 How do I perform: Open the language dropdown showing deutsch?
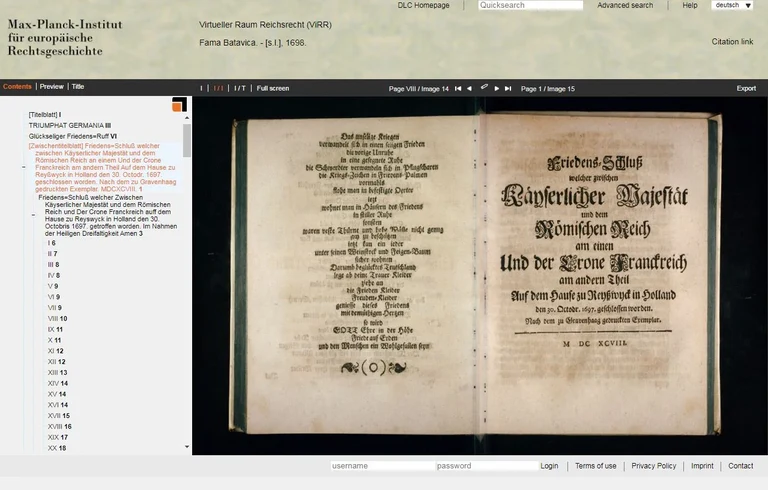[x=732, y=6]
